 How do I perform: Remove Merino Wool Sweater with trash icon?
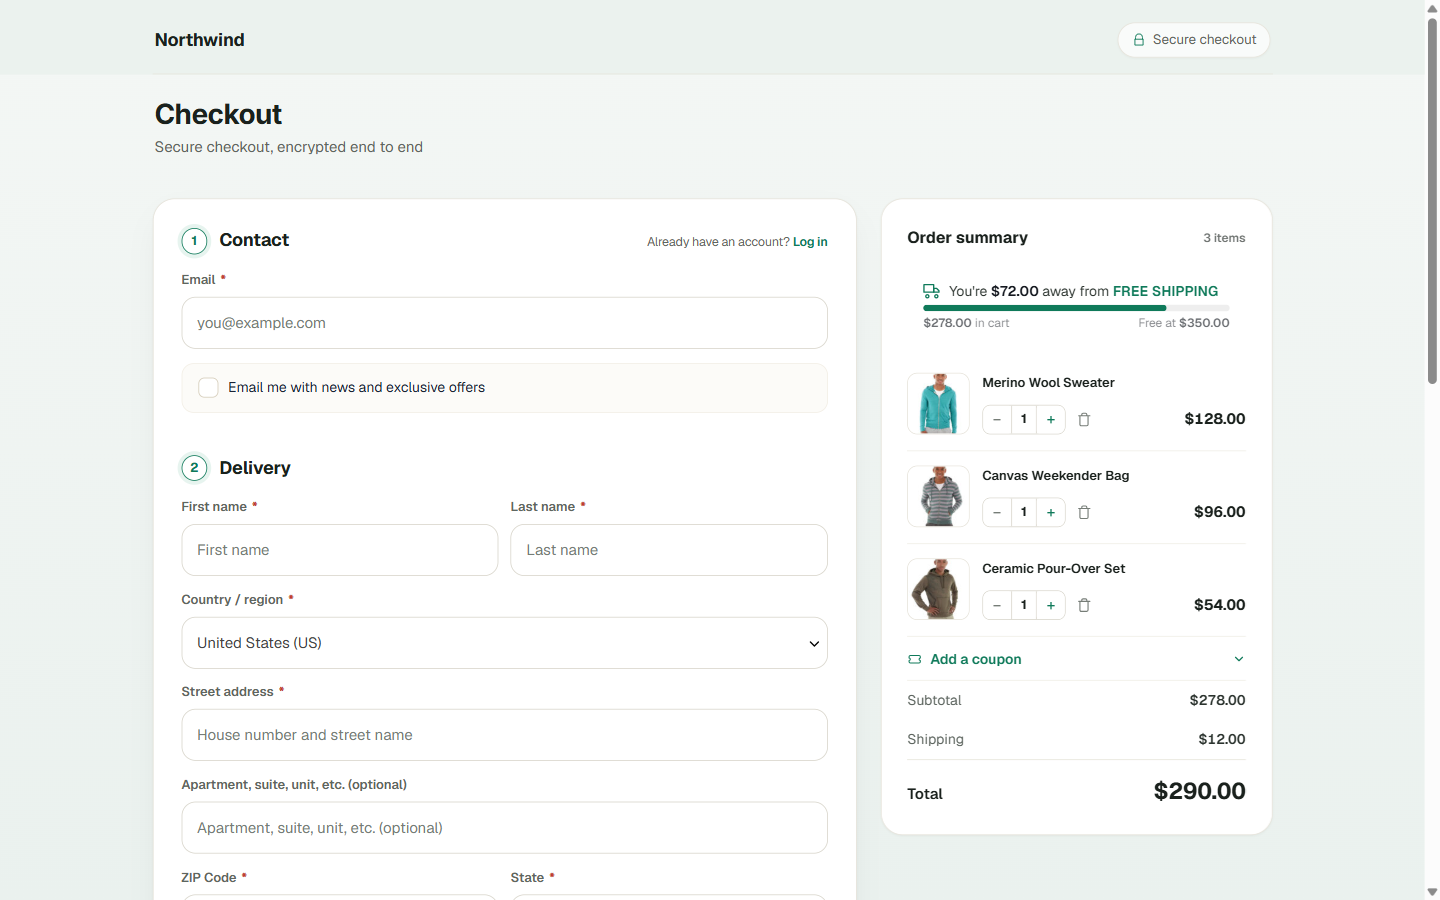[x=1084, y=420]
